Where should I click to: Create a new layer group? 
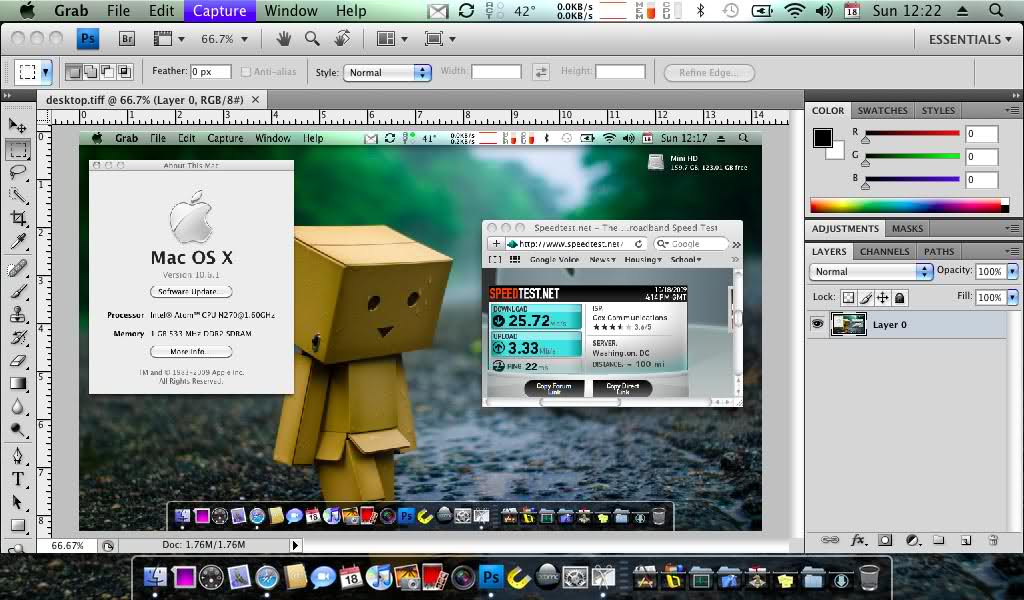[938, 540]
